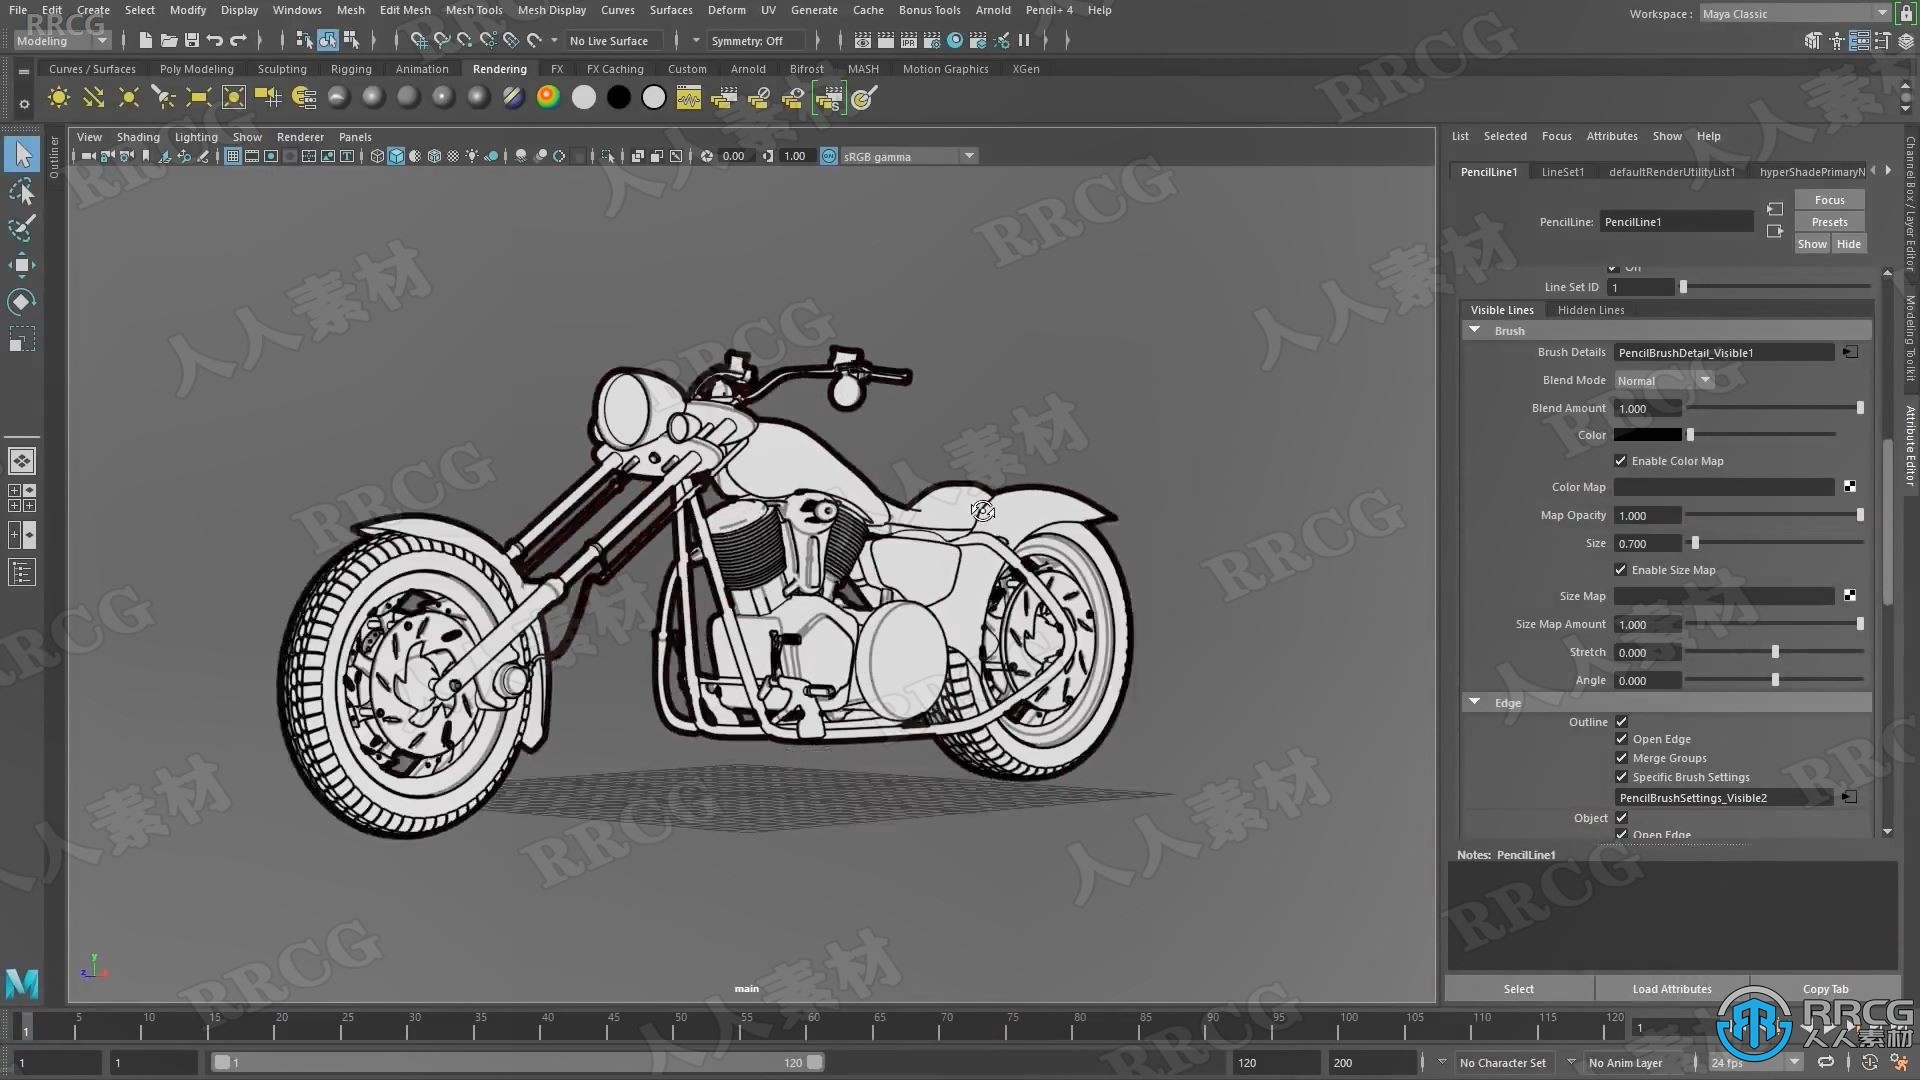Open the Modeling menu set dropdown
The width and height of the screenshot is (1920, 1080).
pyautogui.click(x=62, y=41)
